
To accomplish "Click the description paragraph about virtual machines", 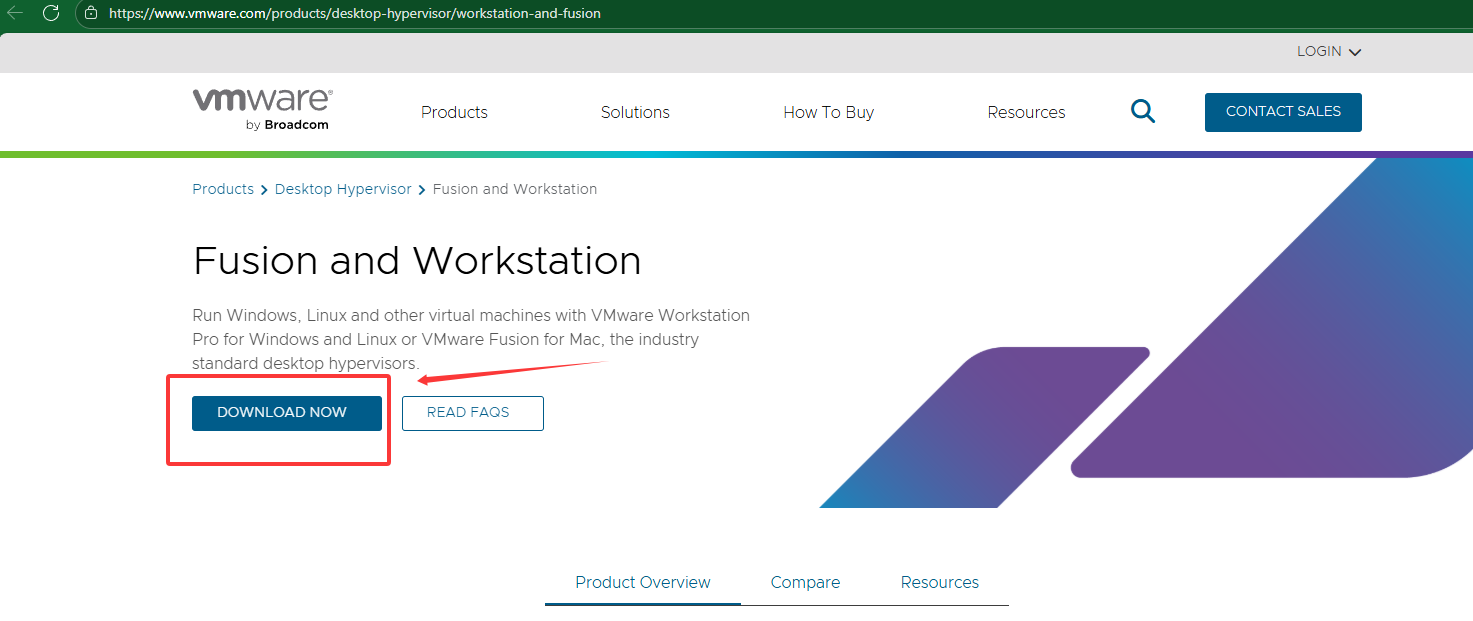I will point(471,339).
